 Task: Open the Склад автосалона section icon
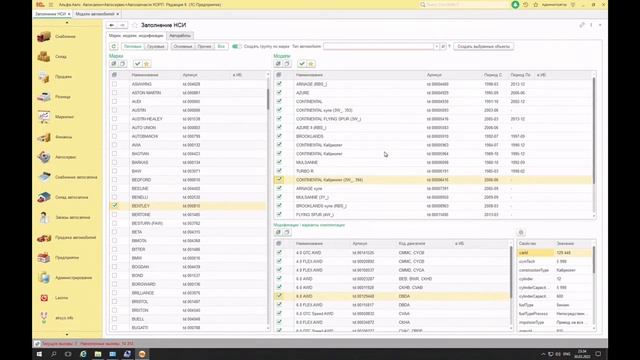click(44, 197)
